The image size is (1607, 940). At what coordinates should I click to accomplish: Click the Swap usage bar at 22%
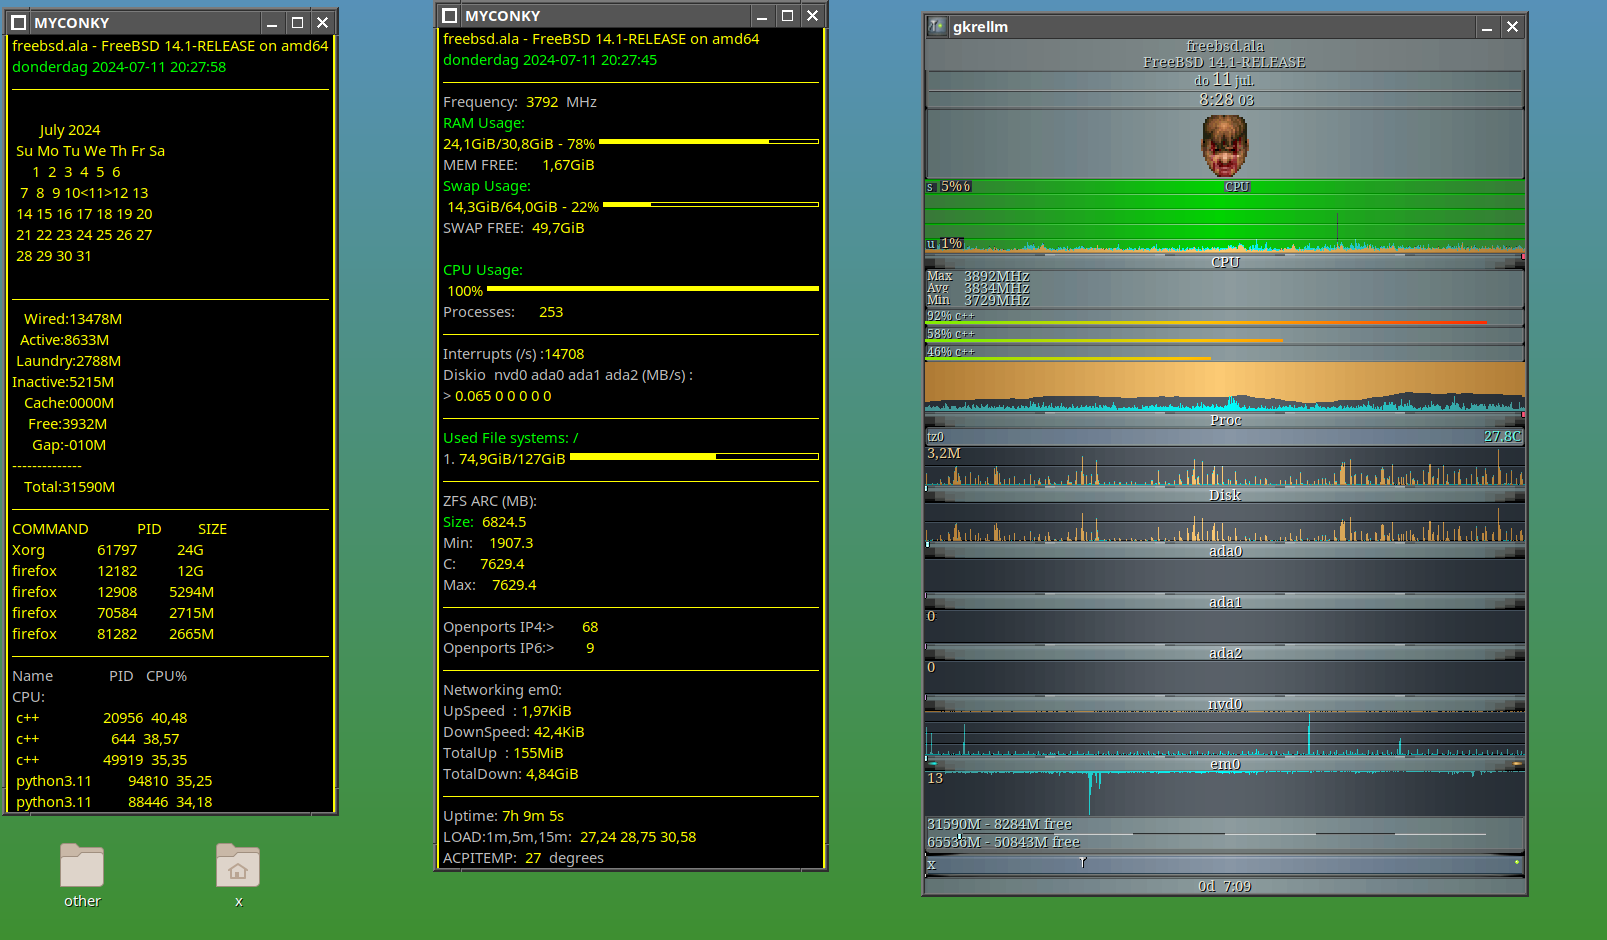[711, 205]
